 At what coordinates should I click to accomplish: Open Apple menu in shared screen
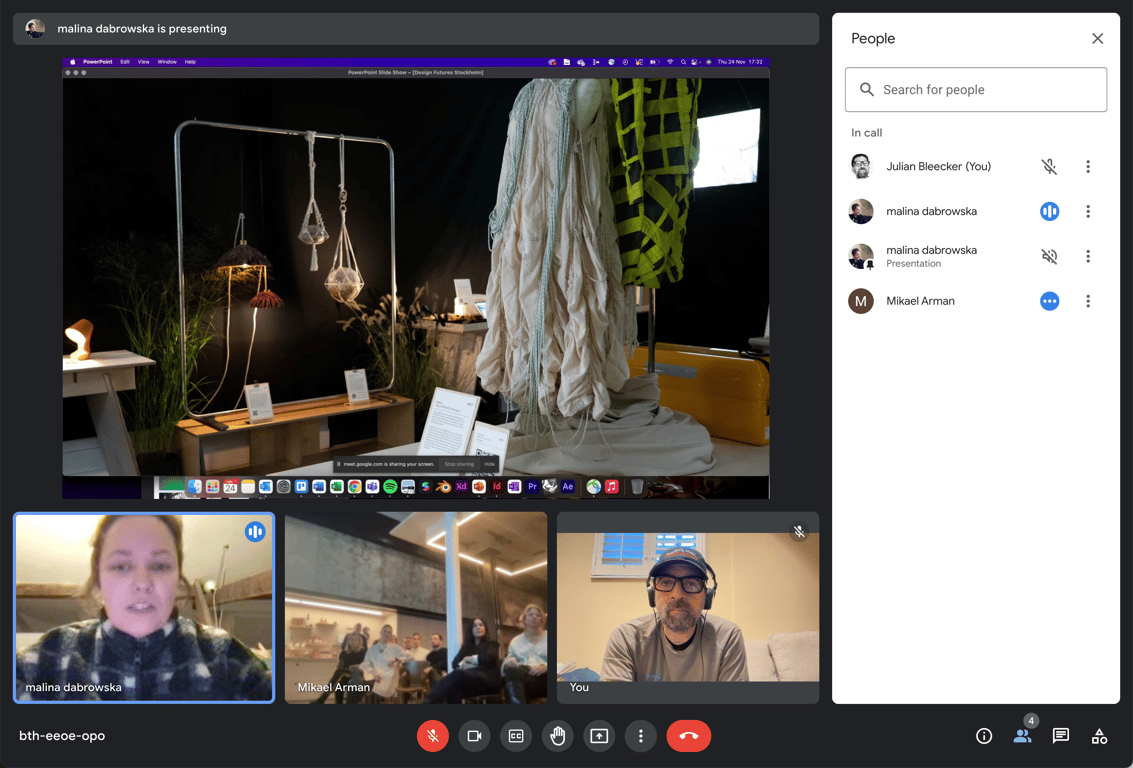pyautogui.click(x=72, y=62)
